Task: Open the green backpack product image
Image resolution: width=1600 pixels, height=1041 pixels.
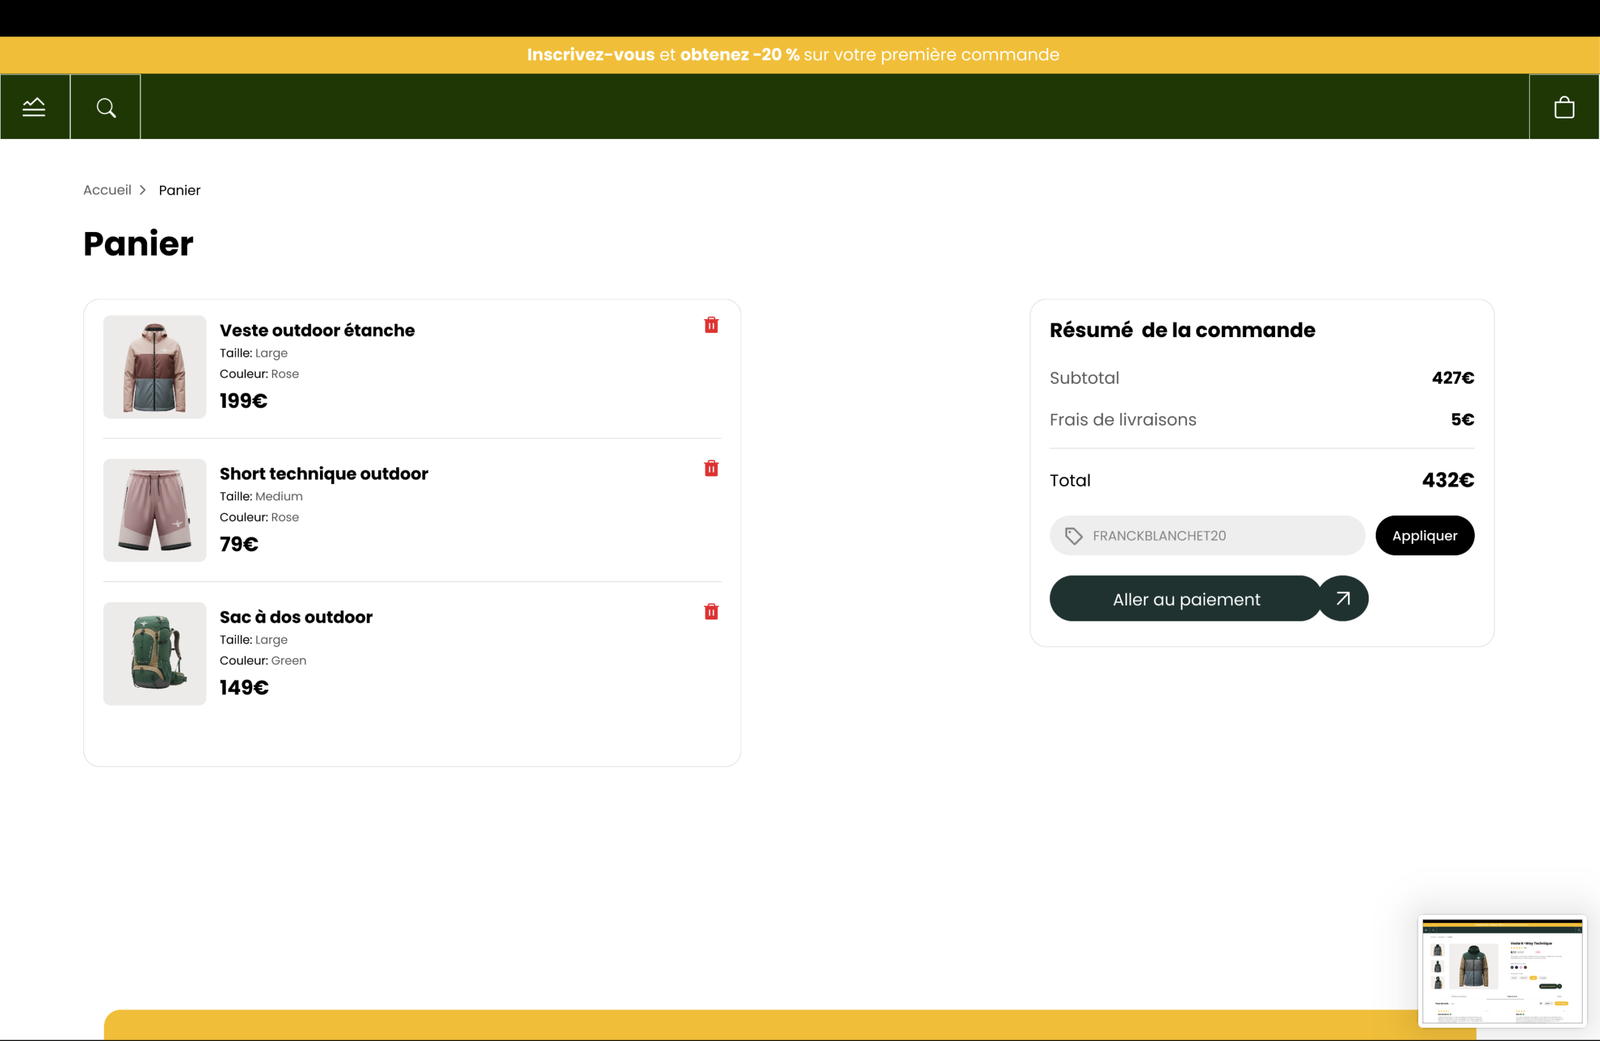Action: (155, 653)
